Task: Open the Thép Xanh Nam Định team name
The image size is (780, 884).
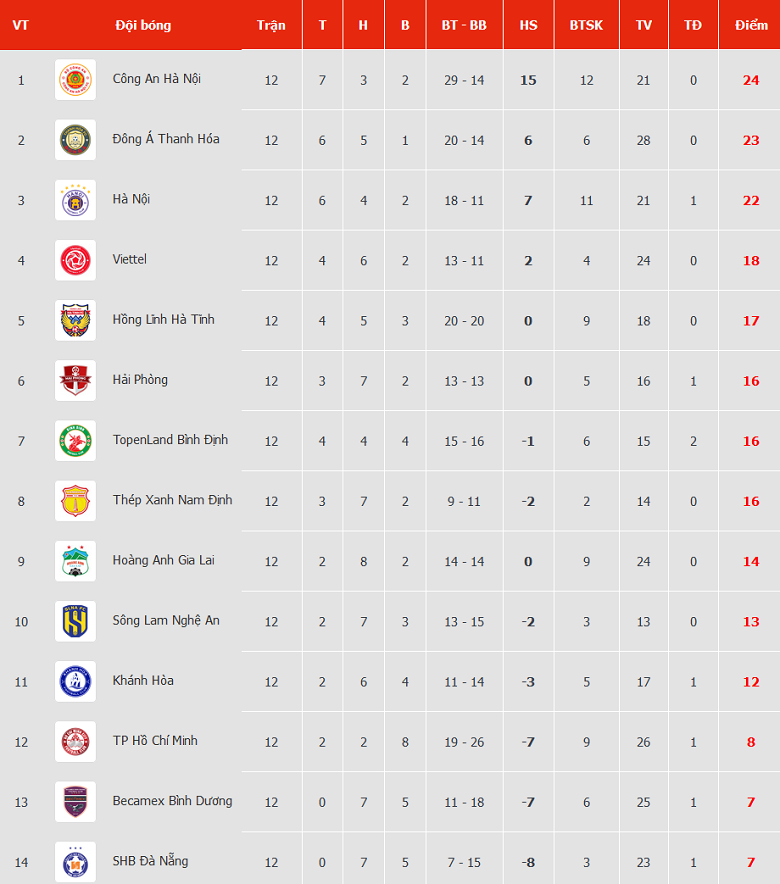Action: 172,500
